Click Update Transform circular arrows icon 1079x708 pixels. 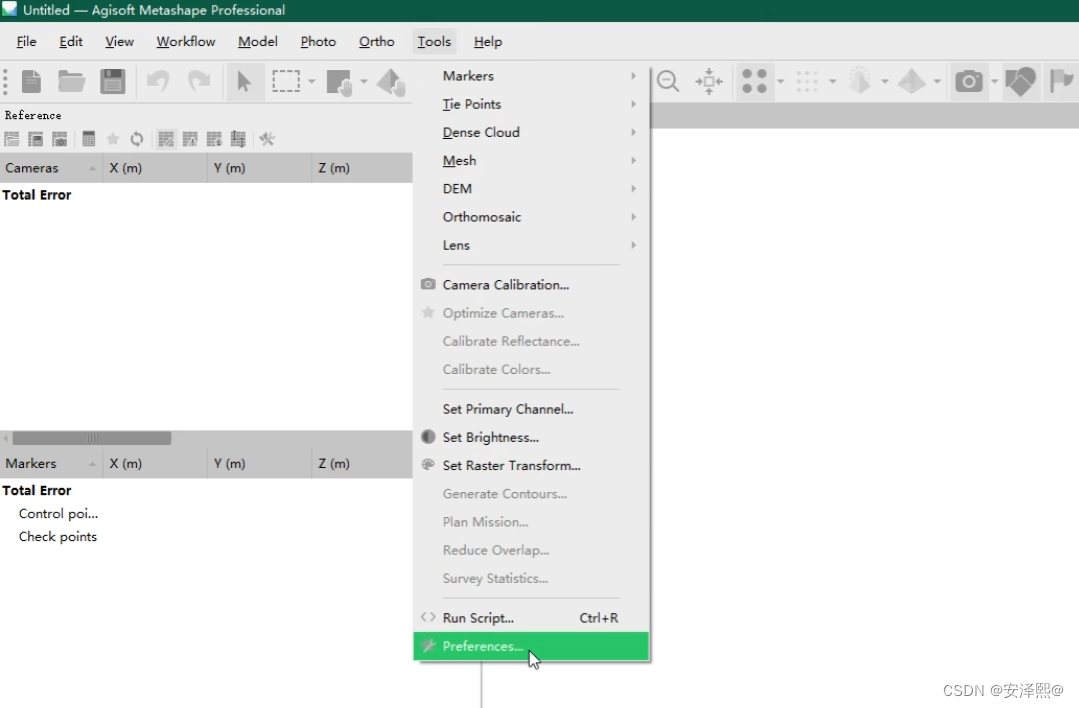tap(136, 139)
